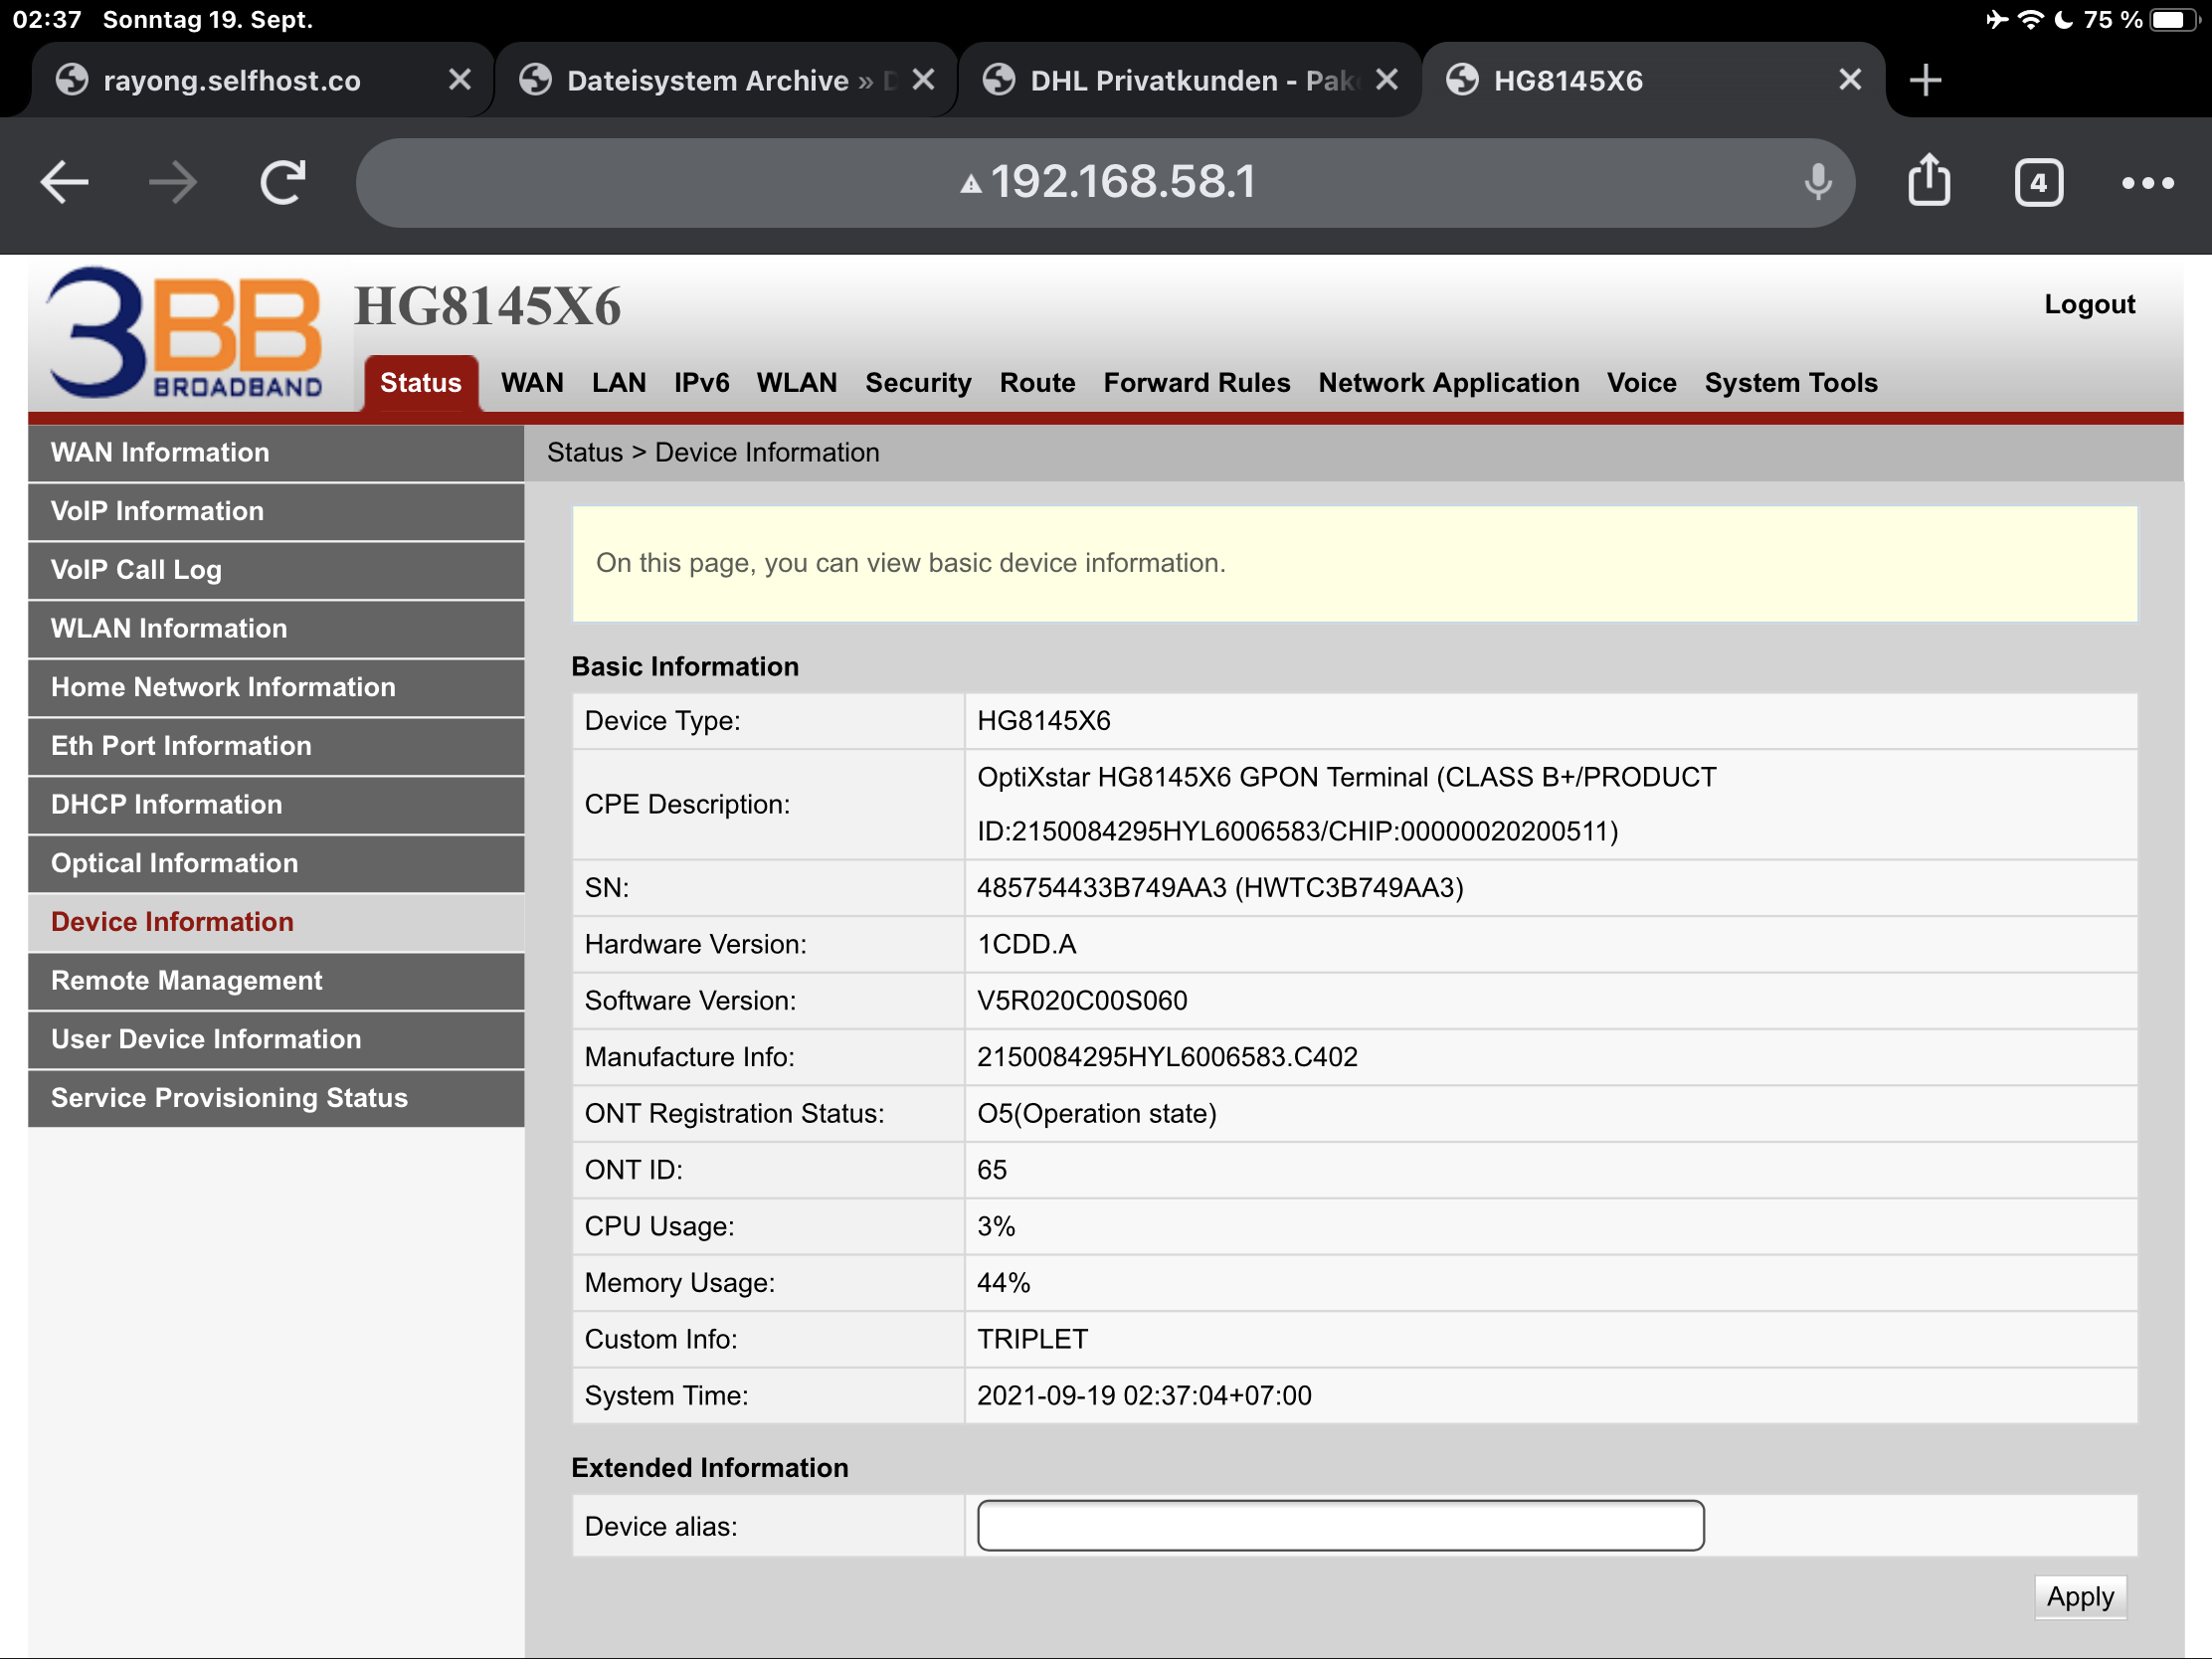Click the Logout link
This screenshot has width=2212, height=1659.
[2089, 304]
